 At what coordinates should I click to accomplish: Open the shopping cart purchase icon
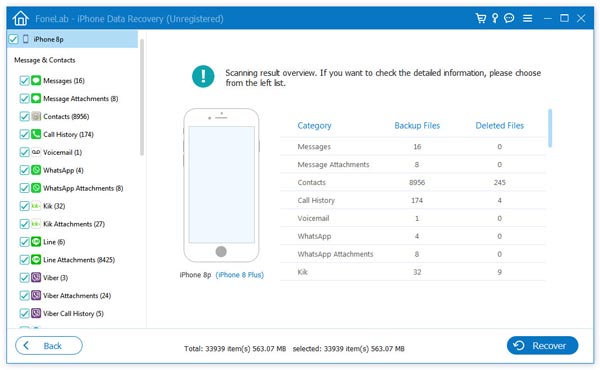coord(481,18)
